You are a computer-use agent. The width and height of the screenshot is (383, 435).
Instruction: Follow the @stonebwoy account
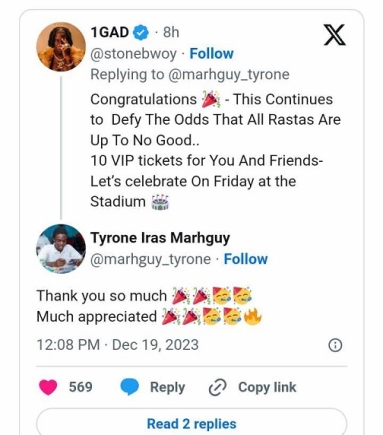[211, 54]
